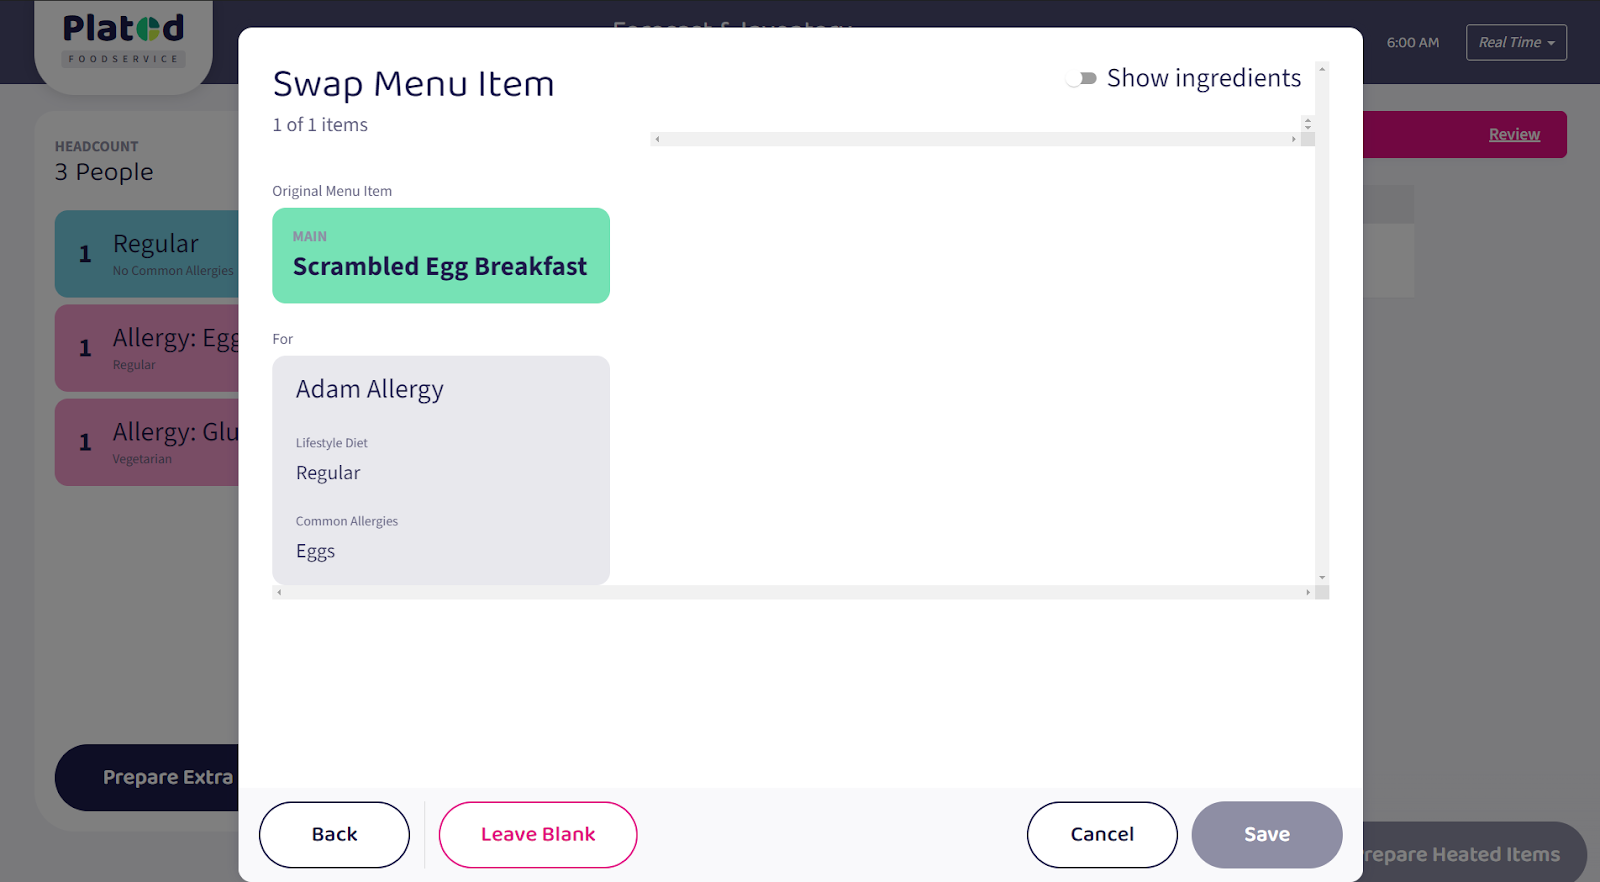
Task: Open the Real Time dropdown
Action: (x=1516, y=43)
